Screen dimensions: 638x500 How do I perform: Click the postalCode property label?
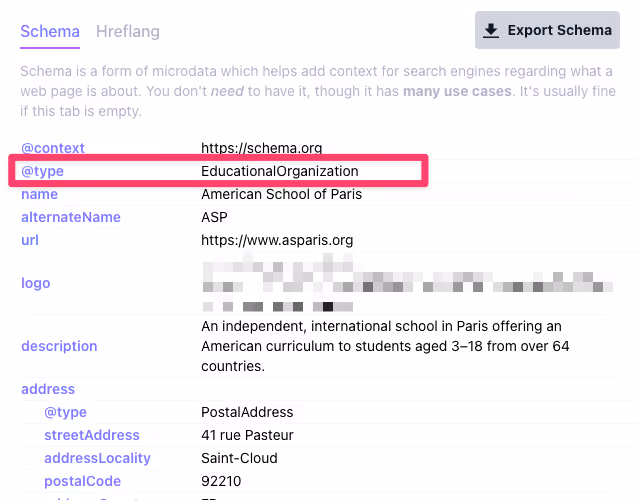(x=83, y=481)
